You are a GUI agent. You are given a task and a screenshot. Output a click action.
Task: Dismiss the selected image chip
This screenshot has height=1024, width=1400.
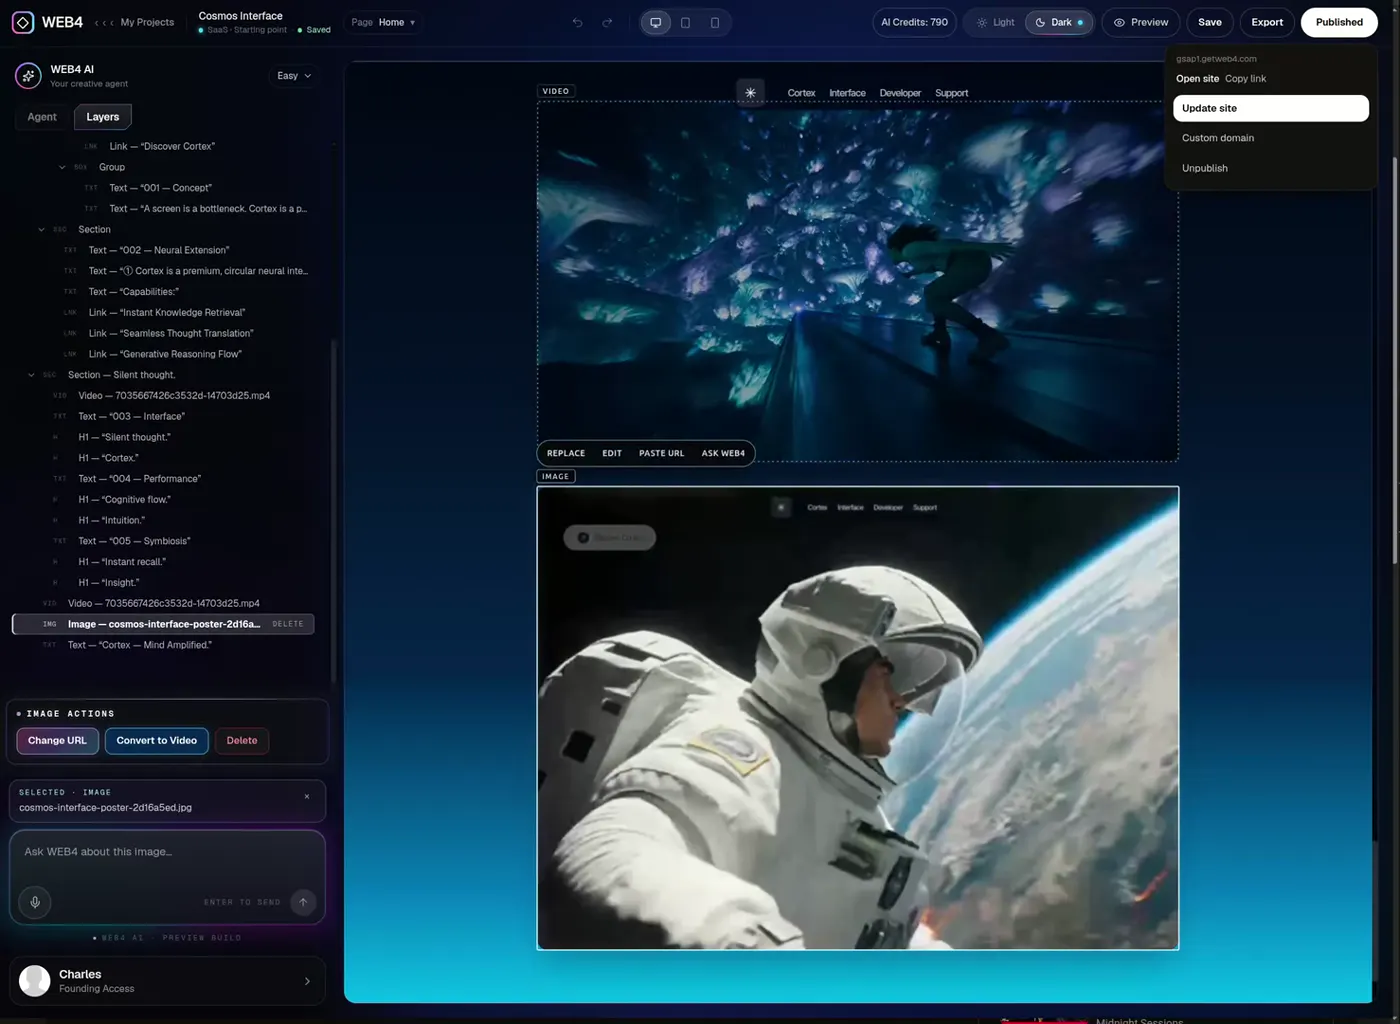tap(307, 797)
